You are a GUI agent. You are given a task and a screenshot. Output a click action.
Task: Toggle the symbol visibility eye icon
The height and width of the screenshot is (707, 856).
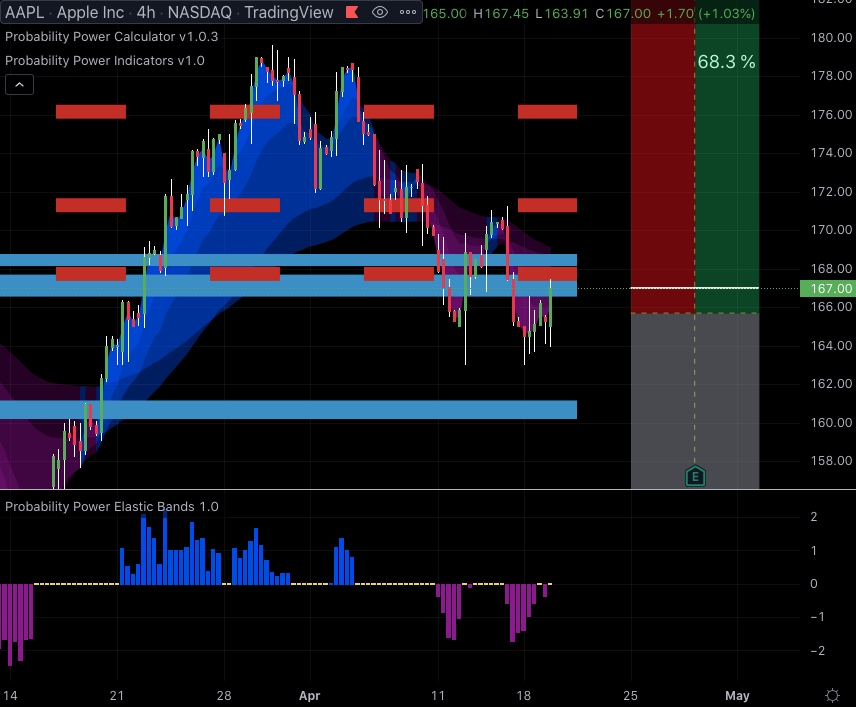pyautogui.click(x=379, y=13)
